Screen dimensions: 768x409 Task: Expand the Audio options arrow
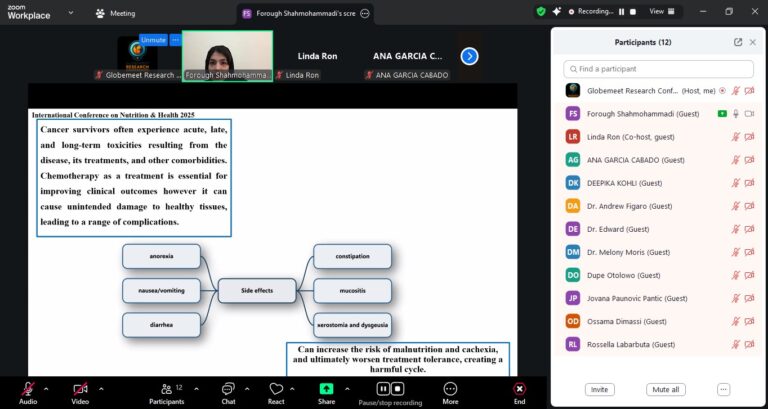[x=47, y=388]
